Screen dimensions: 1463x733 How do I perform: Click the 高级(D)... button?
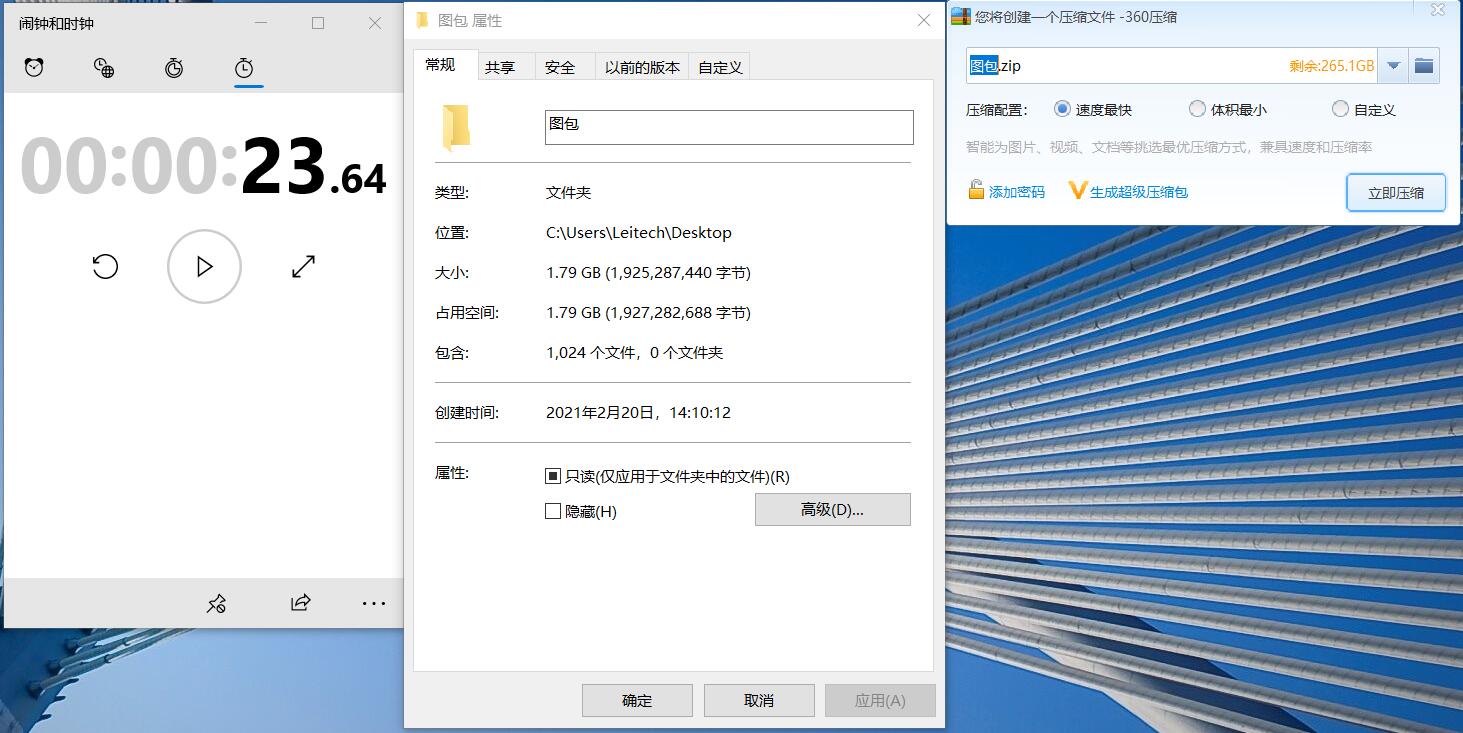832,509
